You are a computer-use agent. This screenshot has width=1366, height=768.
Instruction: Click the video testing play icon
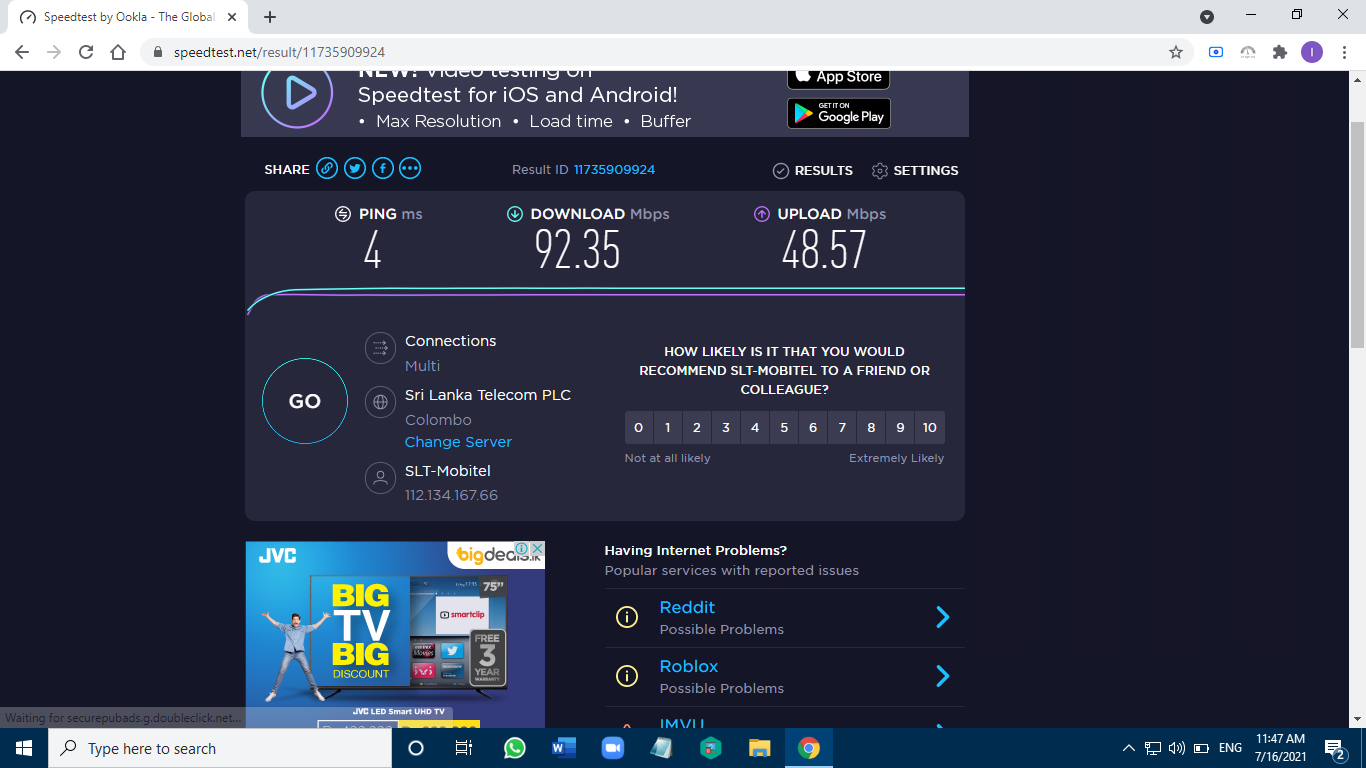click(297, 93)
